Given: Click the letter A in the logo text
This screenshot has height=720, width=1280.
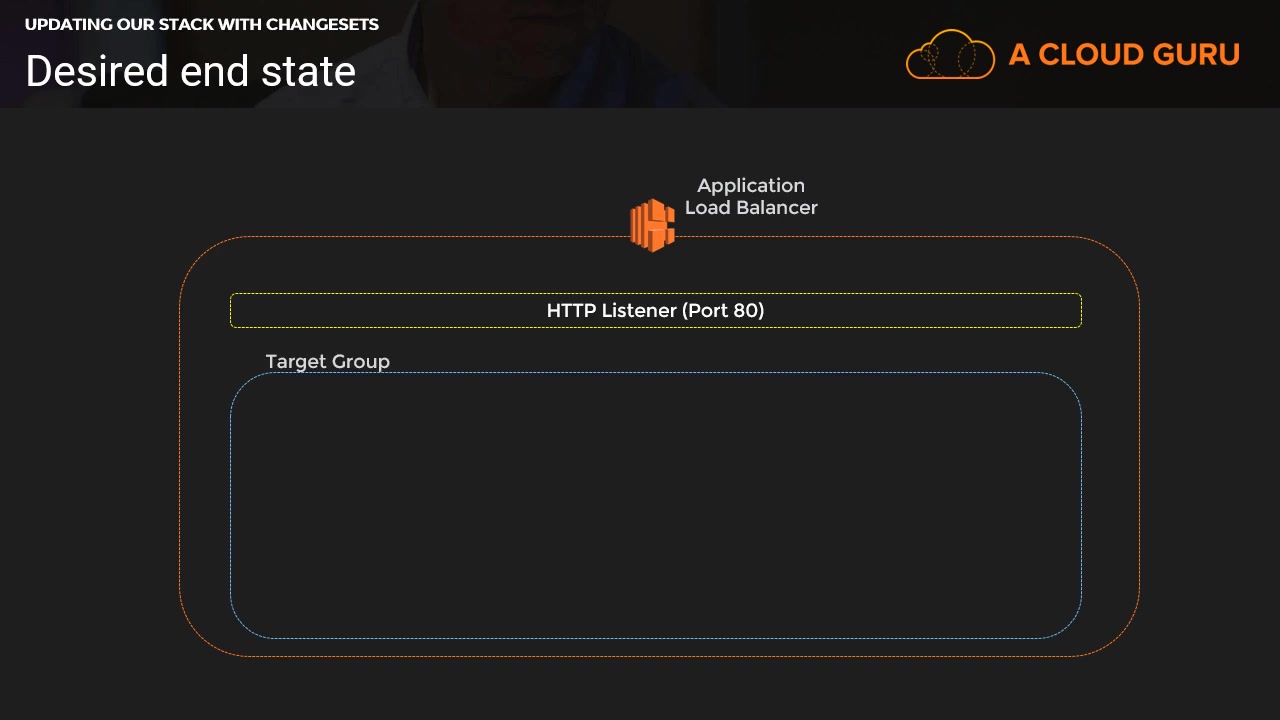Looking at the screenshot, I should click(1019, 54).
